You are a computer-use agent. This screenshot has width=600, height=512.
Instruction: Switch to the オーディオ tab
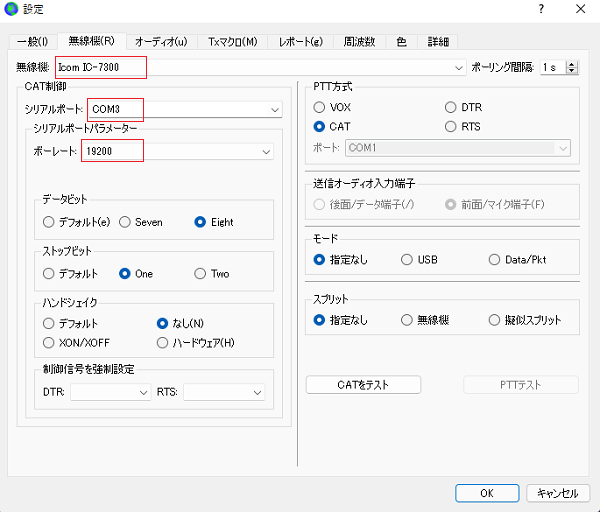point(161,41)
